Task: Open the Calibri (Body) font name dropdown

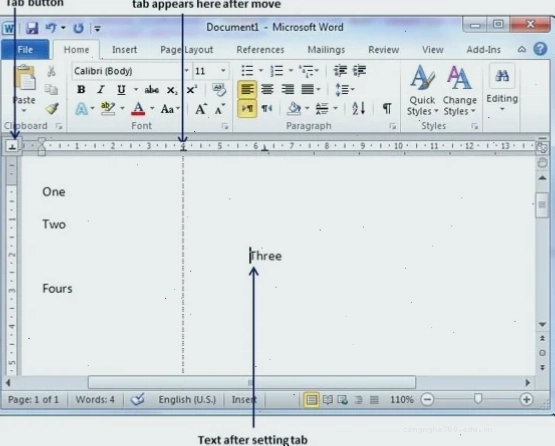Action: (187, 71)
